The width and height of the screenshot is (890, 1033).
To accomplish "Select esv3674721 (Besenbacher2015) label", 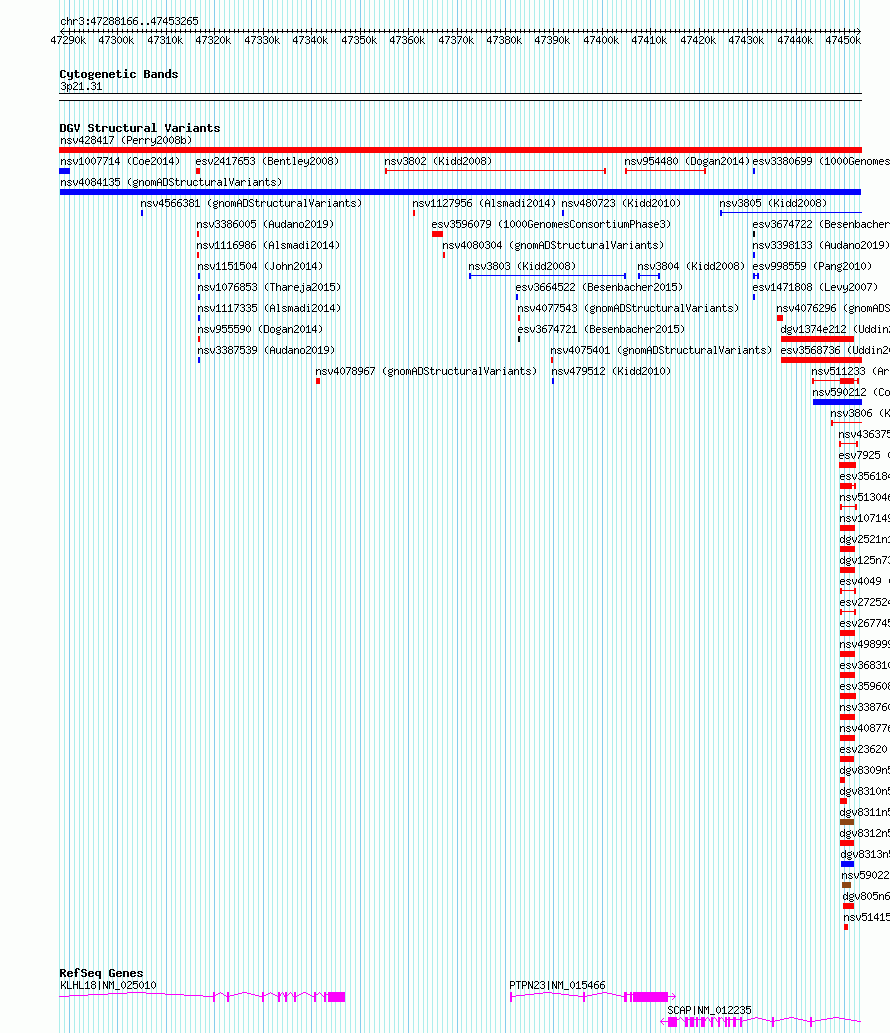I will pos(601,330).
